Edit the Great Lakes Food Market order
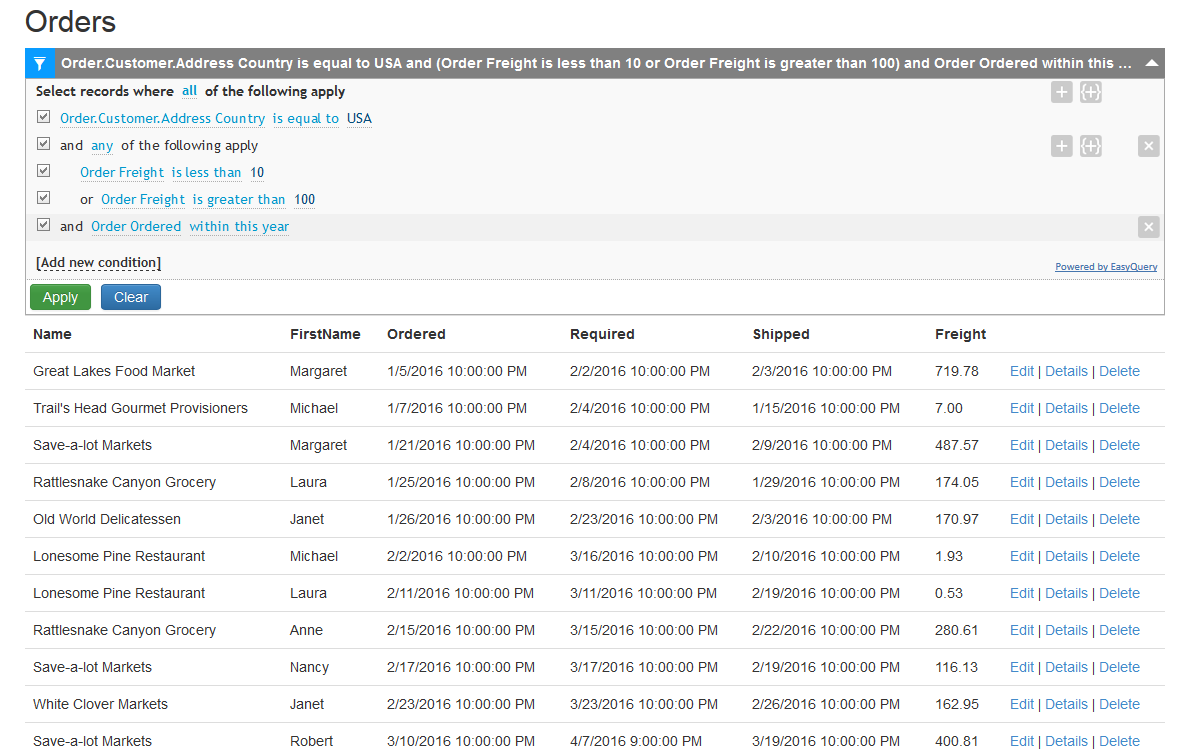Screen dimensions: 1185x750 [1021, 371]
